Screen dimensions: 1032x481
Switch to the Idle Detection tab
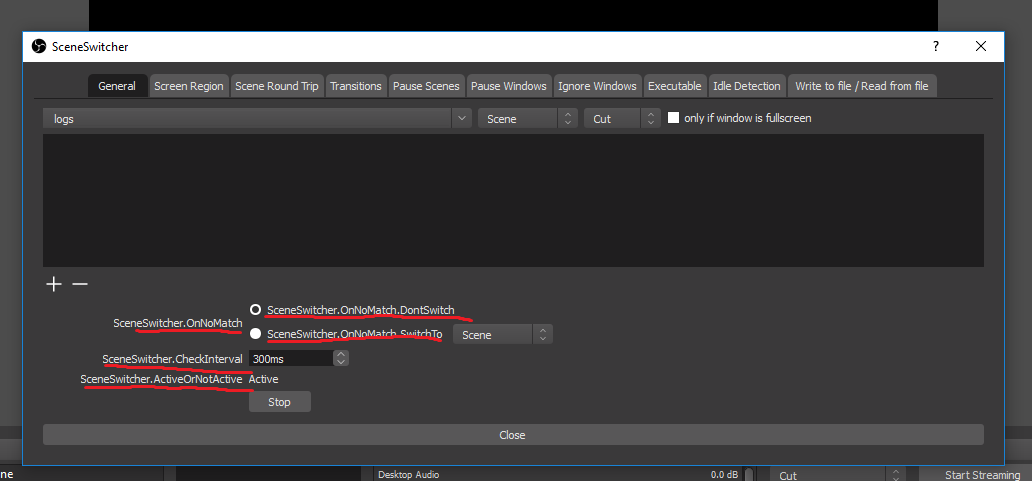(x=747, y=86)
